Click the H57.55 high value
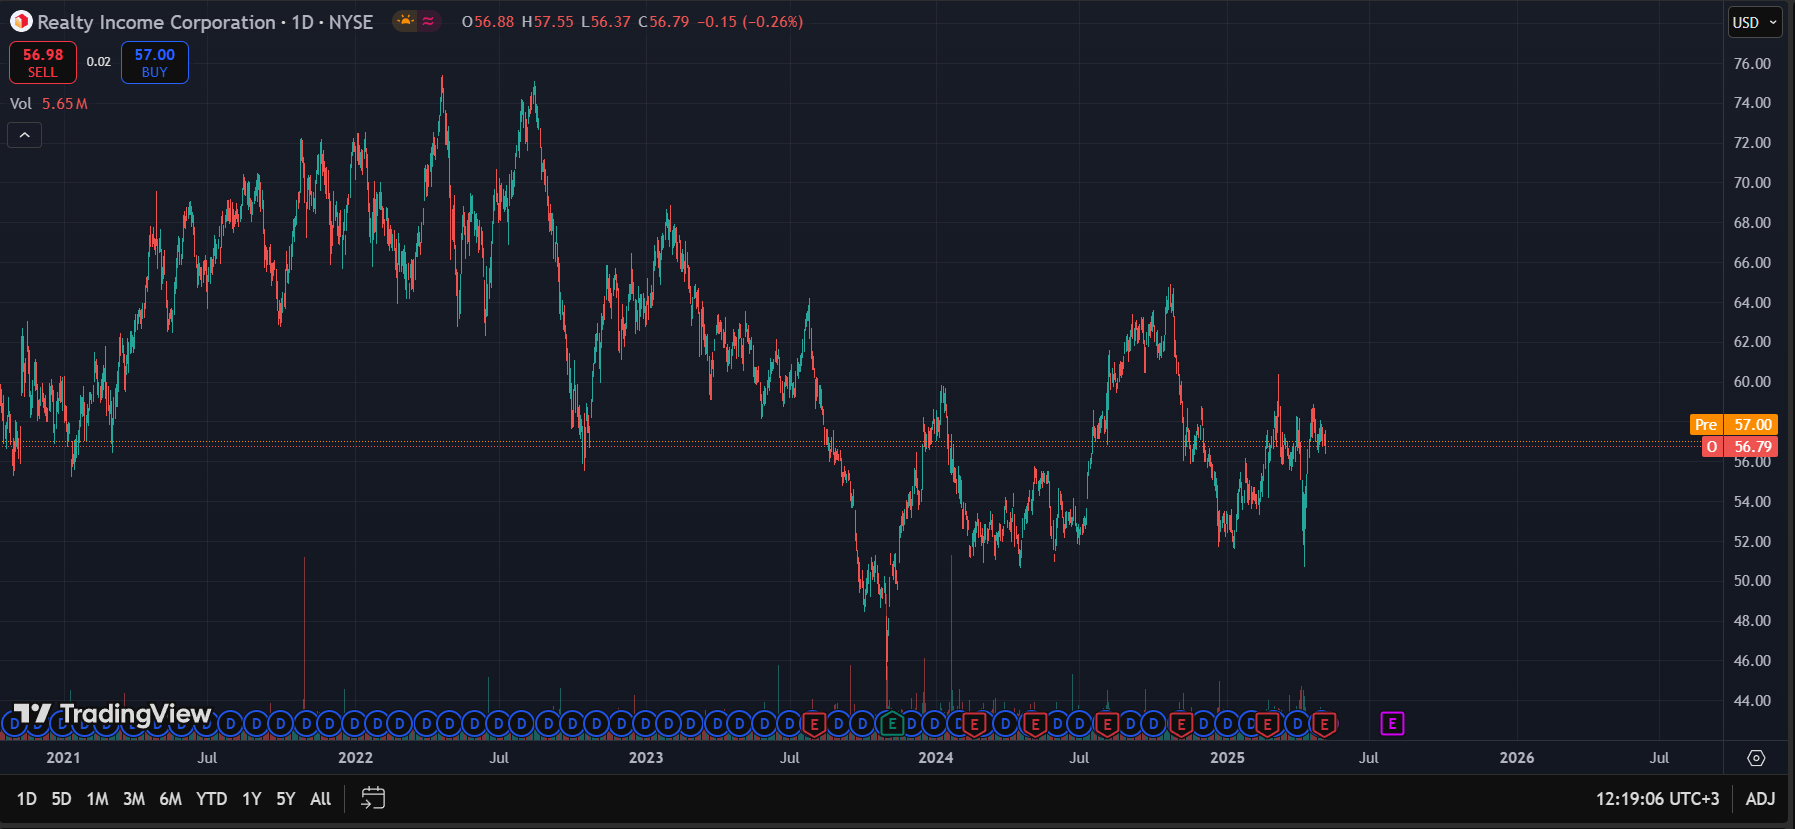 pyautogui.click(x=548, y=22)
